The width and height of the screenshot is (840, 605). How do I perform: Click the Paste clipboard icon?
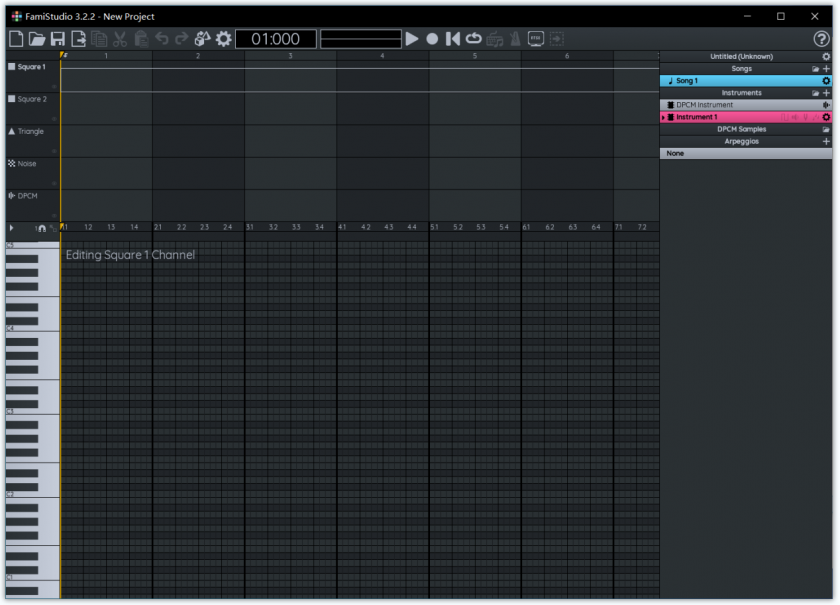pyautogui.click(x=141, y=39)
